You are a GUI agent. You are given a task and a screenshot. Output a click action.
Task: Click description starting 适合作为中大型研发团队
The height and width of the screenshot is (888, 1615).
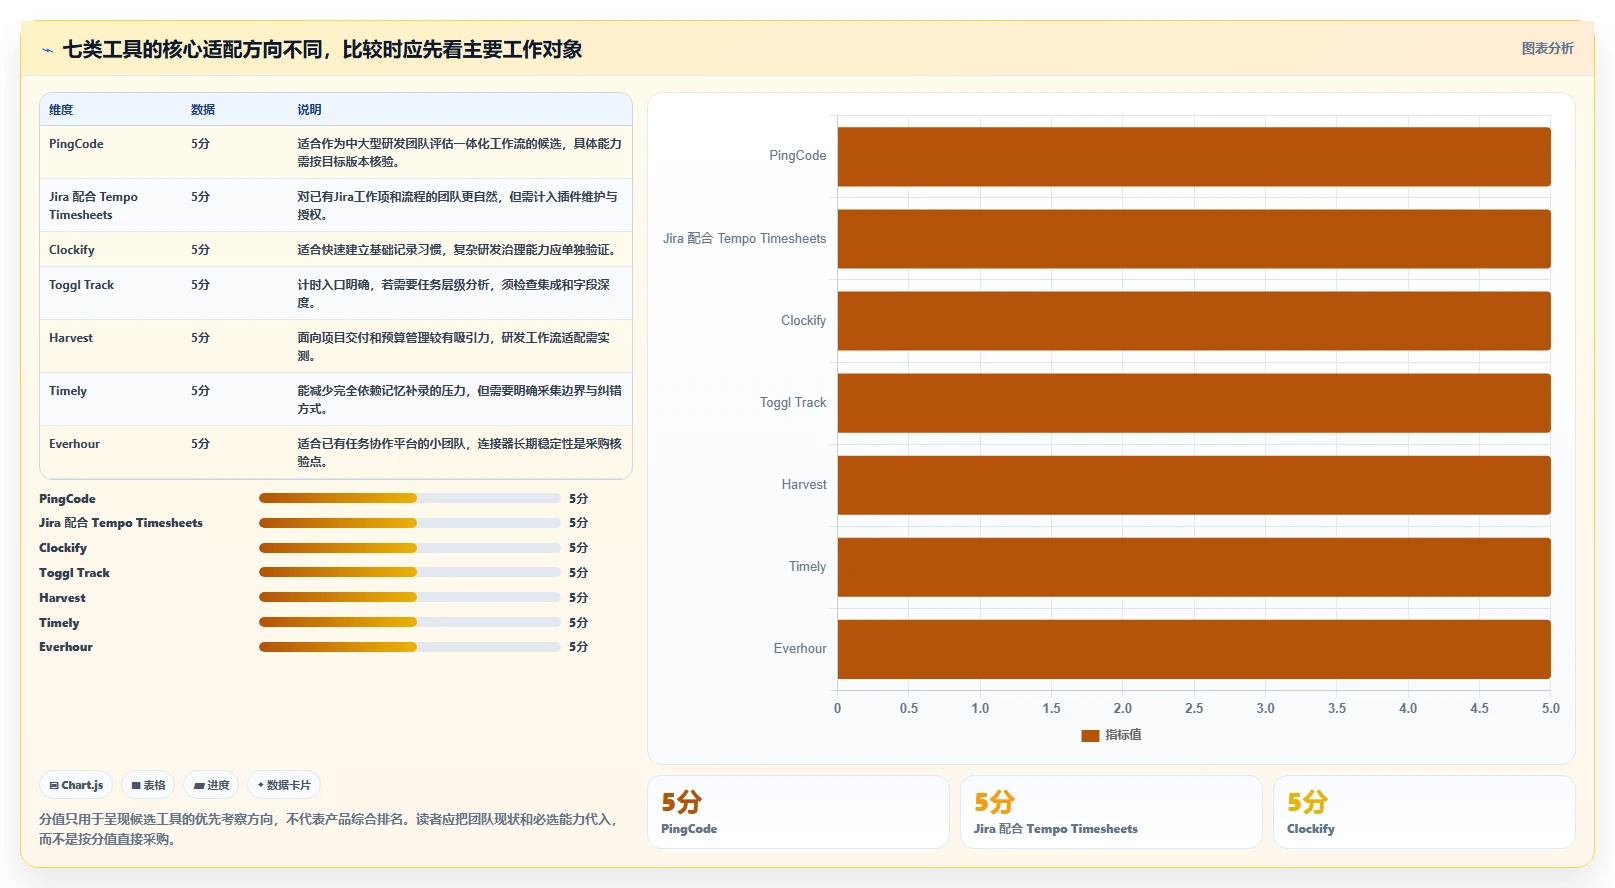click(x=459, y=153)
